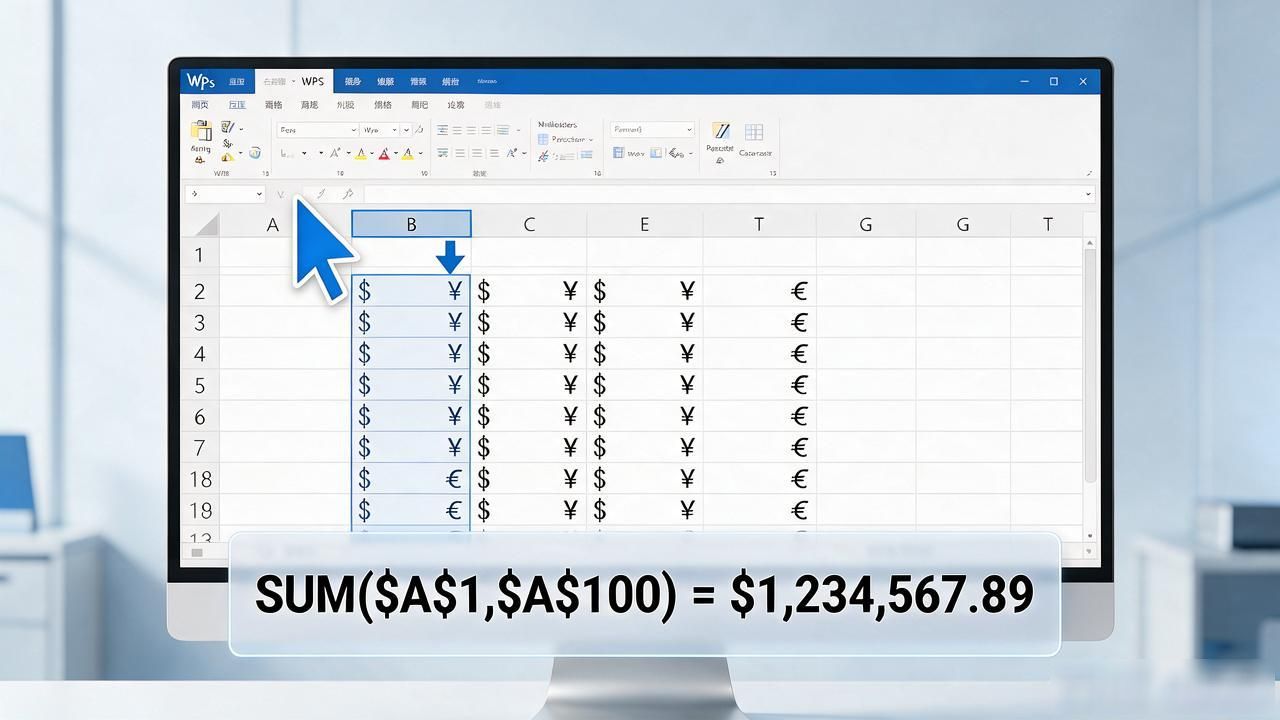The image size is (1280, 720).
Task: Click the V confirm icon beside the name box
Action: [281, 194]
